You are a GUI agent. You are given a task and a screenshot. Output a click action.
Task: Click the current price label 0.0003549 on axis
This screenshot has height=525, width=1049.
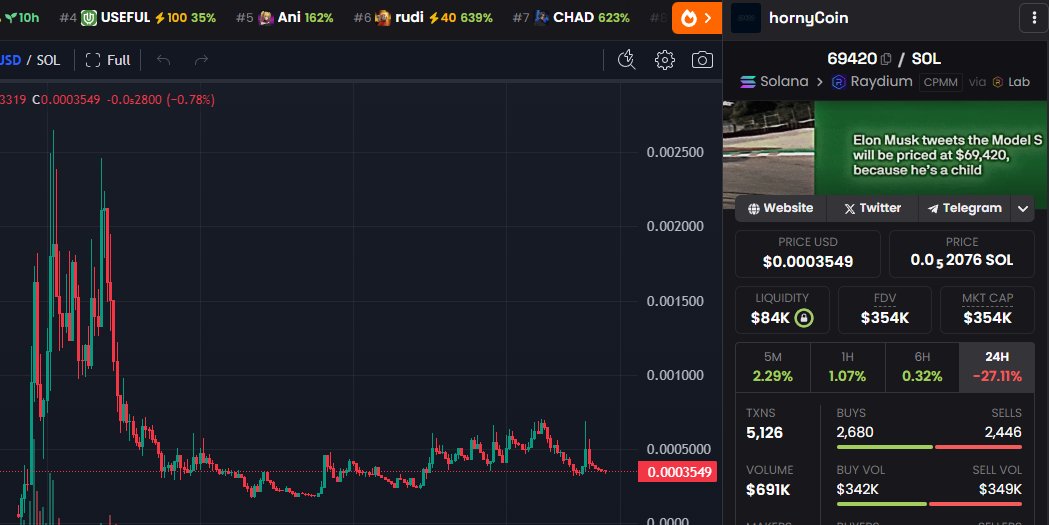tap(678, 472)
